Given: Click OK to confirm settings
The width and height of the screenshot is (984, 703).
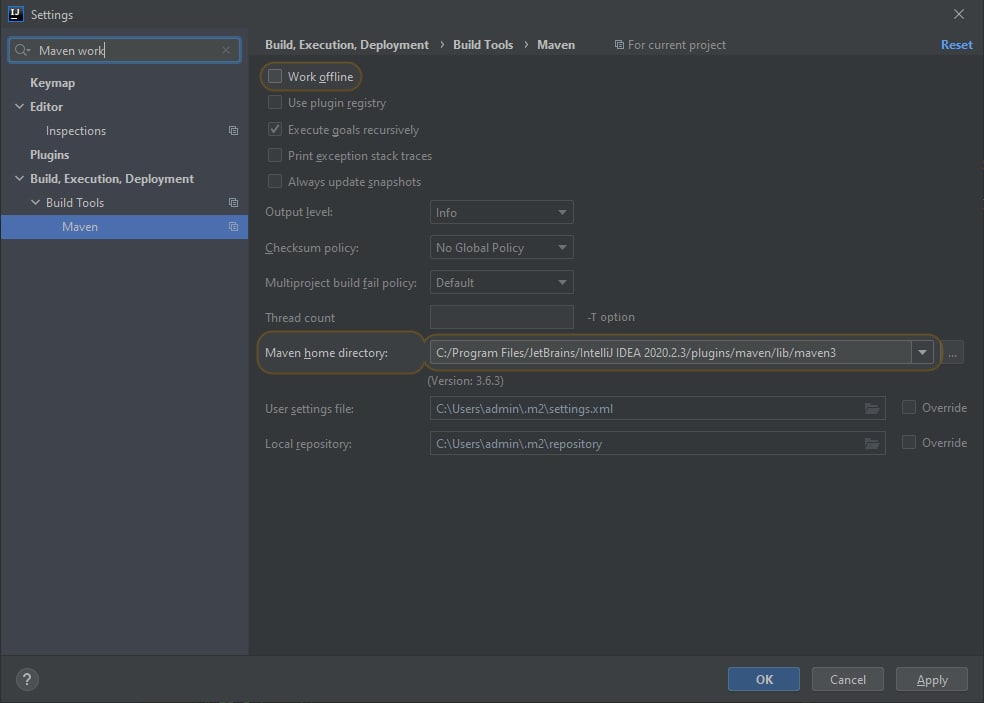Looking at the screenshot, I should pyautogui.click(x=764, y=679).
